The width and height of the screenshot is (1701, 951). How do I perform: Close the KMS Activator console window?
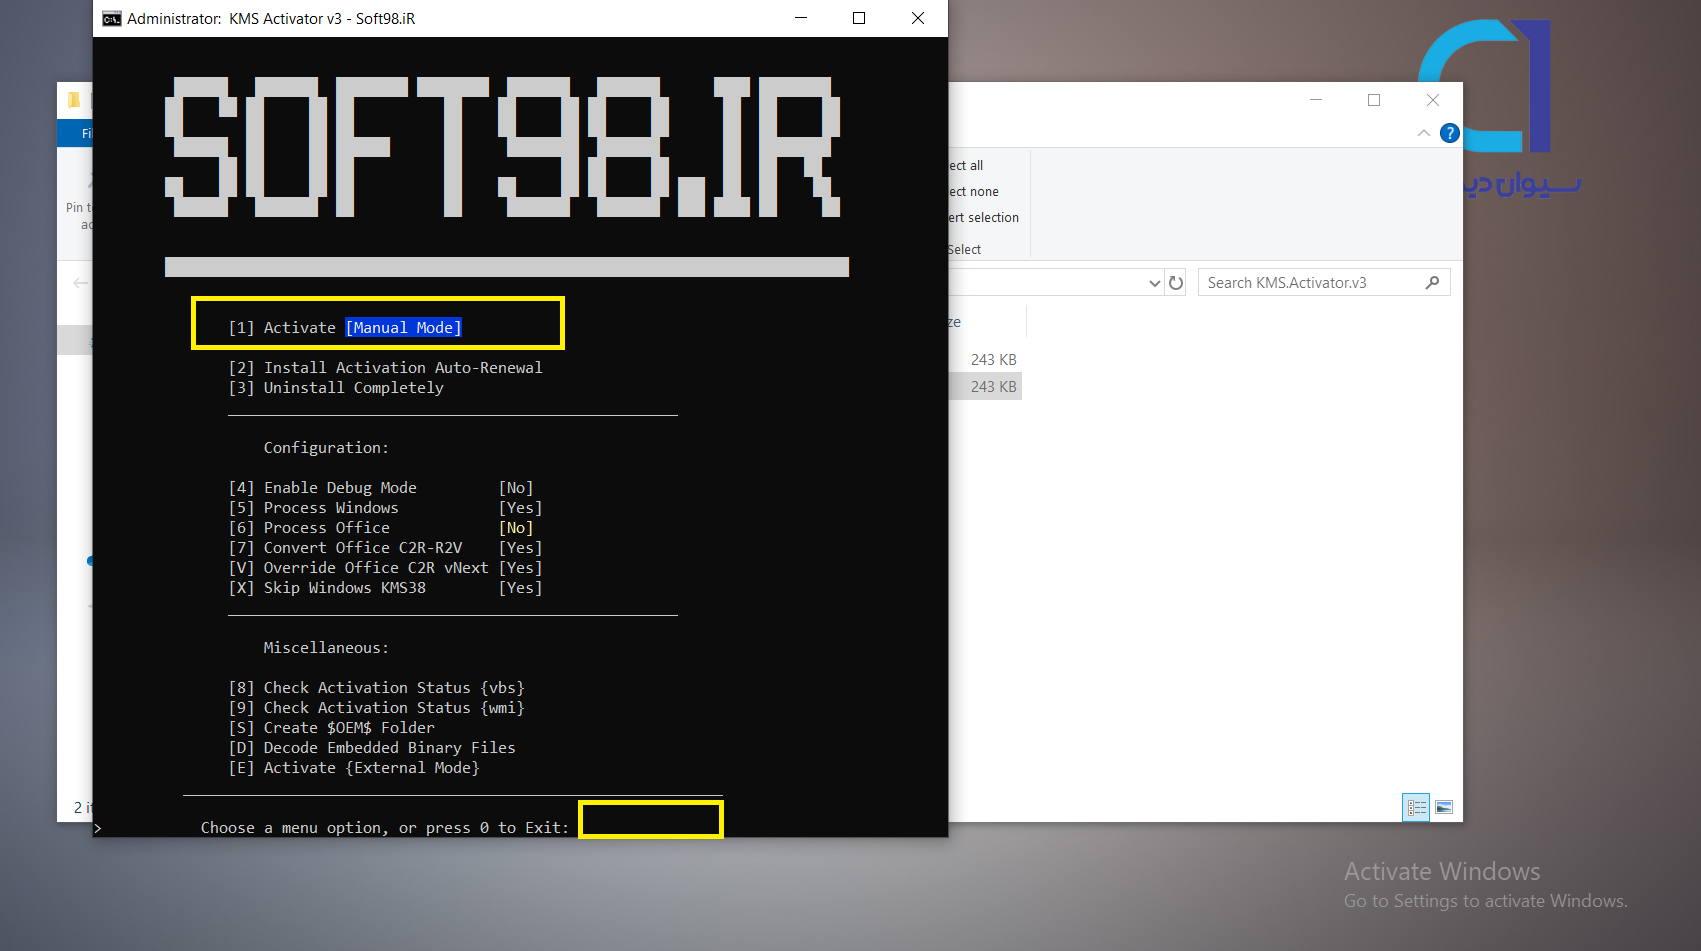(918, 18)
